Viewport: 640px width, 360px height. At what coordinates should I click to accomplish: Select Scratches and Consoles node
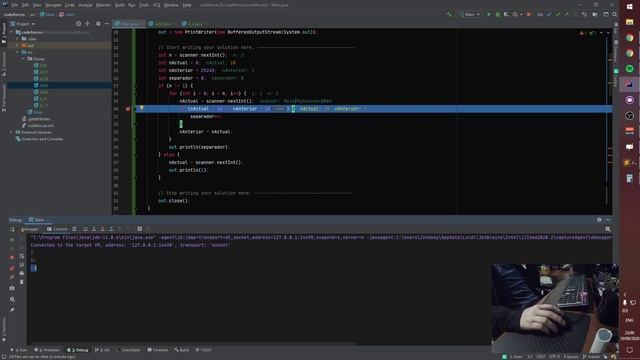(x=39, y=139)
